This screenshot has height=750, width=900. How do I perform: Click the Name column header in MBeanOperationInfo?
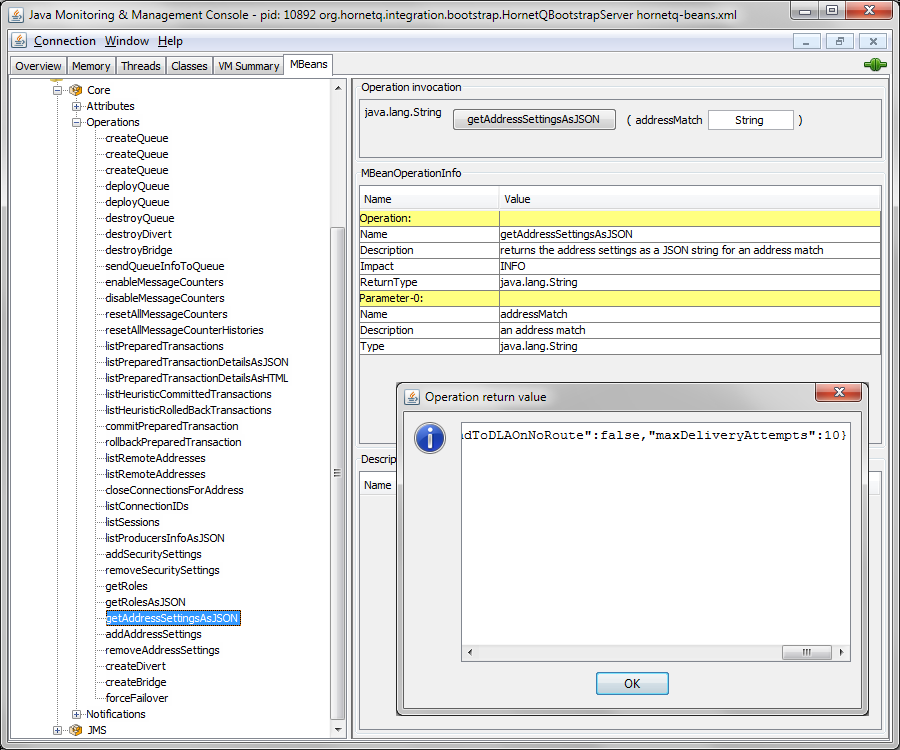[x=429, y=199]
